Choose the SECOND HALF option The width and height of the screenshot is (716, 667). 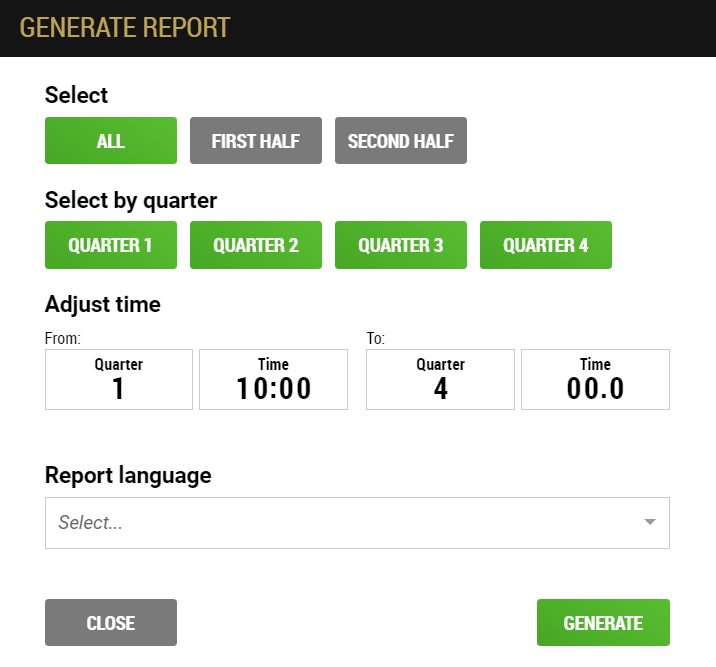tap(401, 141)
